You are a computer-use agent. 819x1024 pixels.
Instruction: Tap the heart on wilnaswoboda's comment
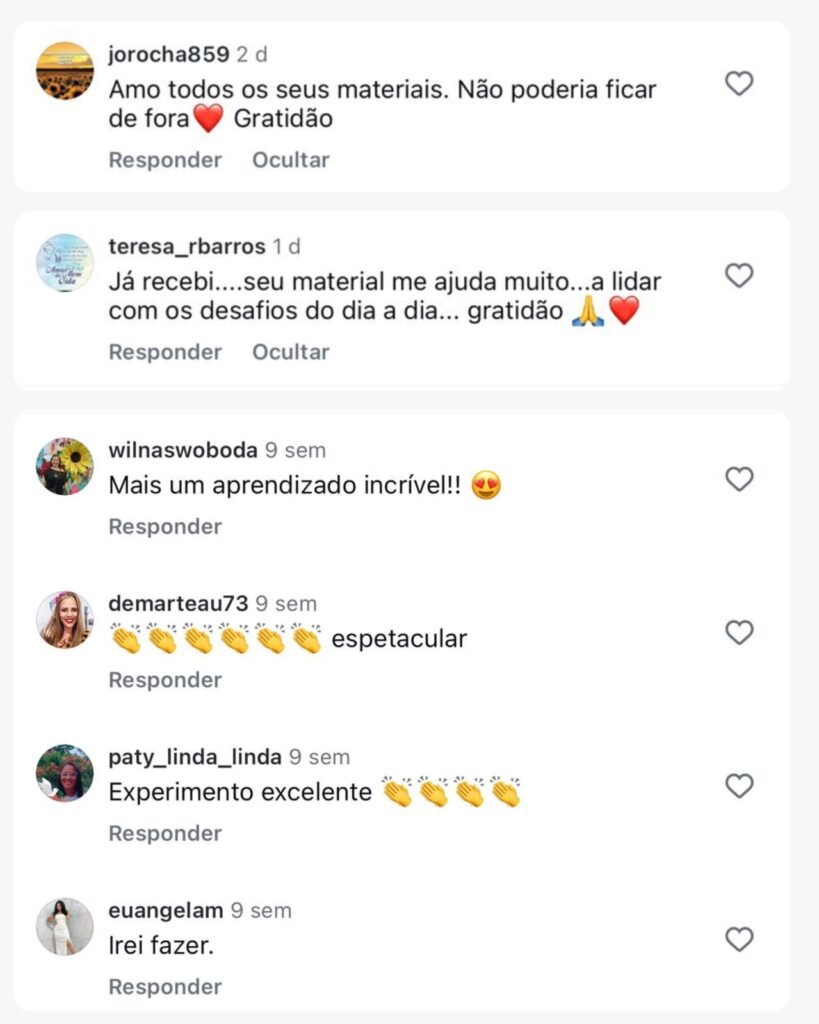(739, 480)
